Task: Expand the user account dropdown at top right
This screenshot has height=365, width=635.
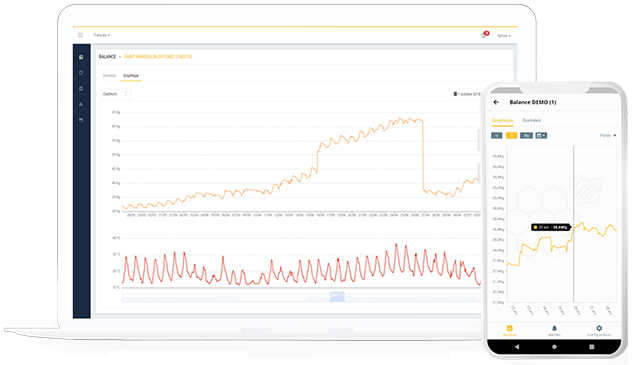Action: coord(504,36)
